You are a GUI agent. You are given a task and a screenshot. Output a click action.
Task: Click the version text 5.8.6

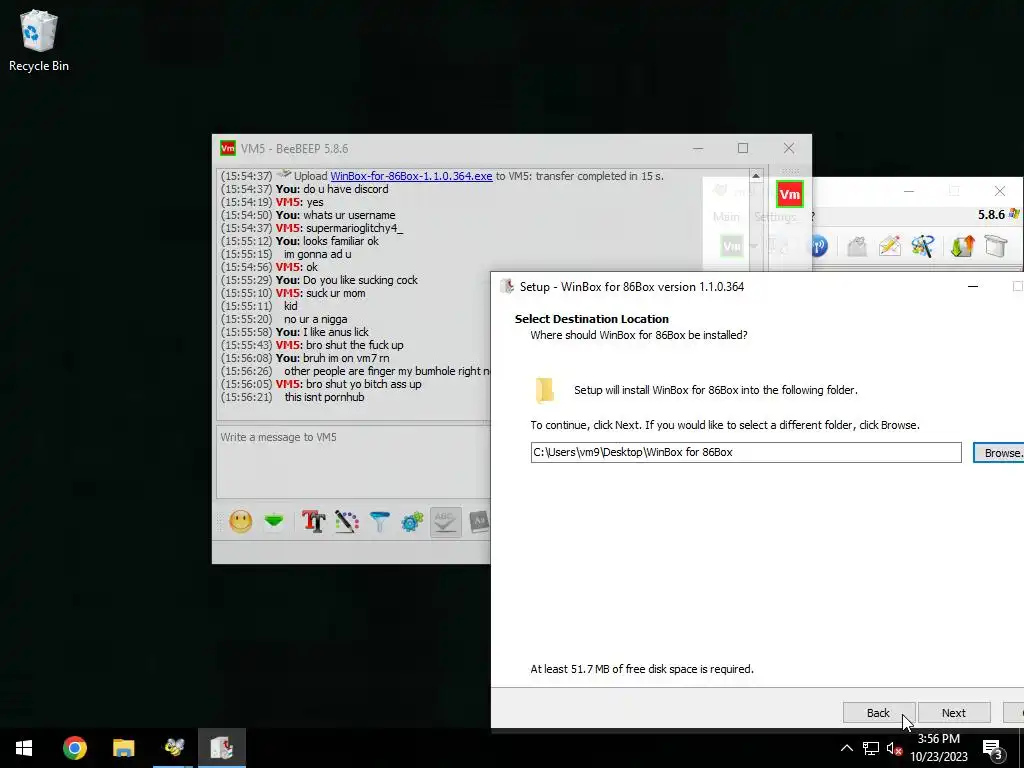tap(991, 214)
